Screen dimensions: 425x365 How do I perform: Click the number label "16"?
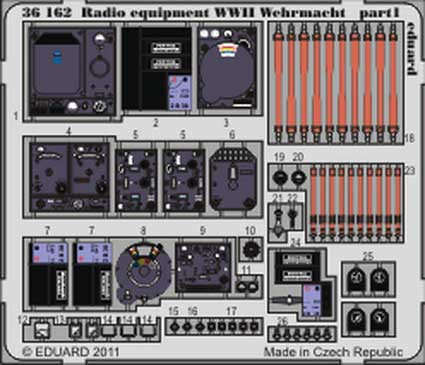click(192, 311)
